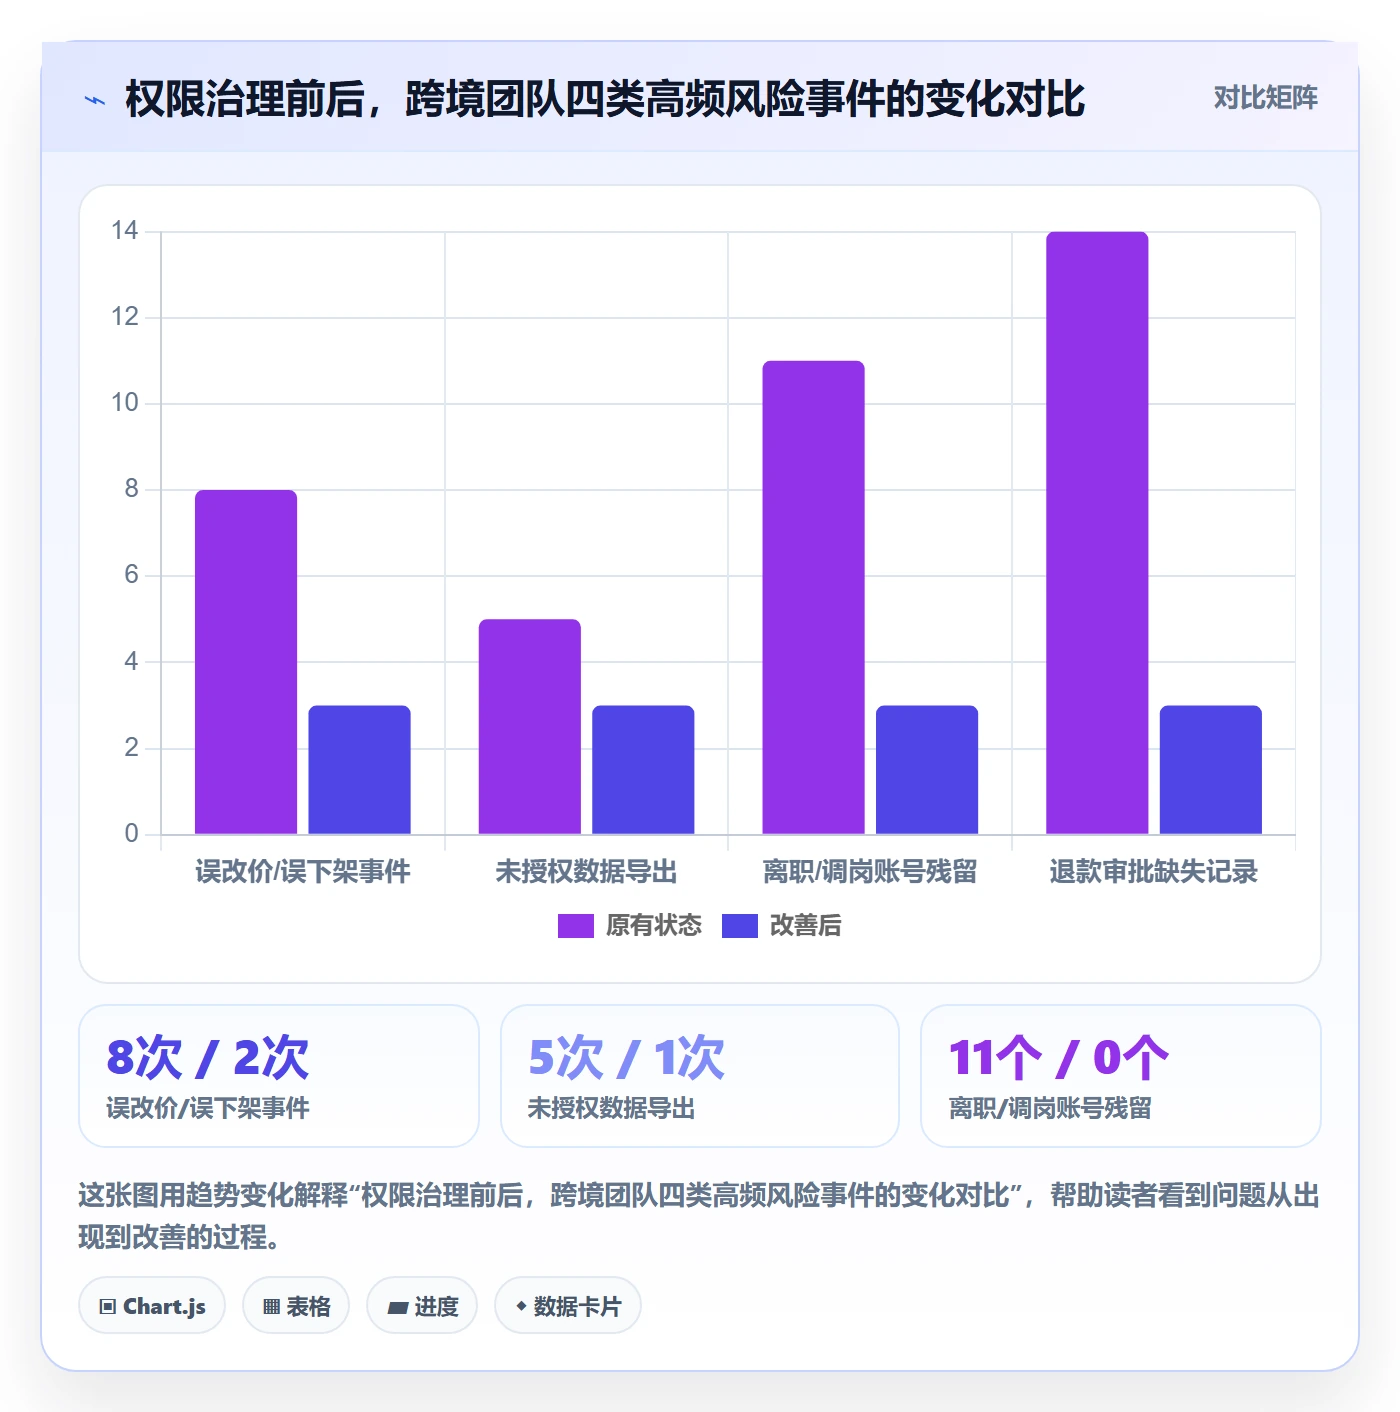Click the purple 原有状态 bar for 未授权数据导出
The image size is (1400, 1412).
tap(529, 727)
